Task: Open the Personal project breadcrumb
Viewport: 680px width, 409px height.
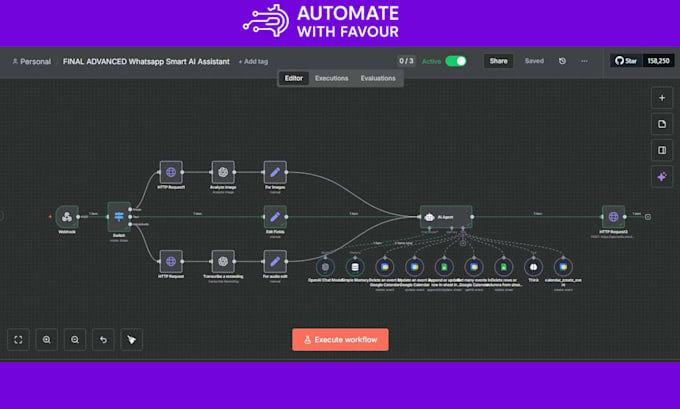Action: point(32,62)
